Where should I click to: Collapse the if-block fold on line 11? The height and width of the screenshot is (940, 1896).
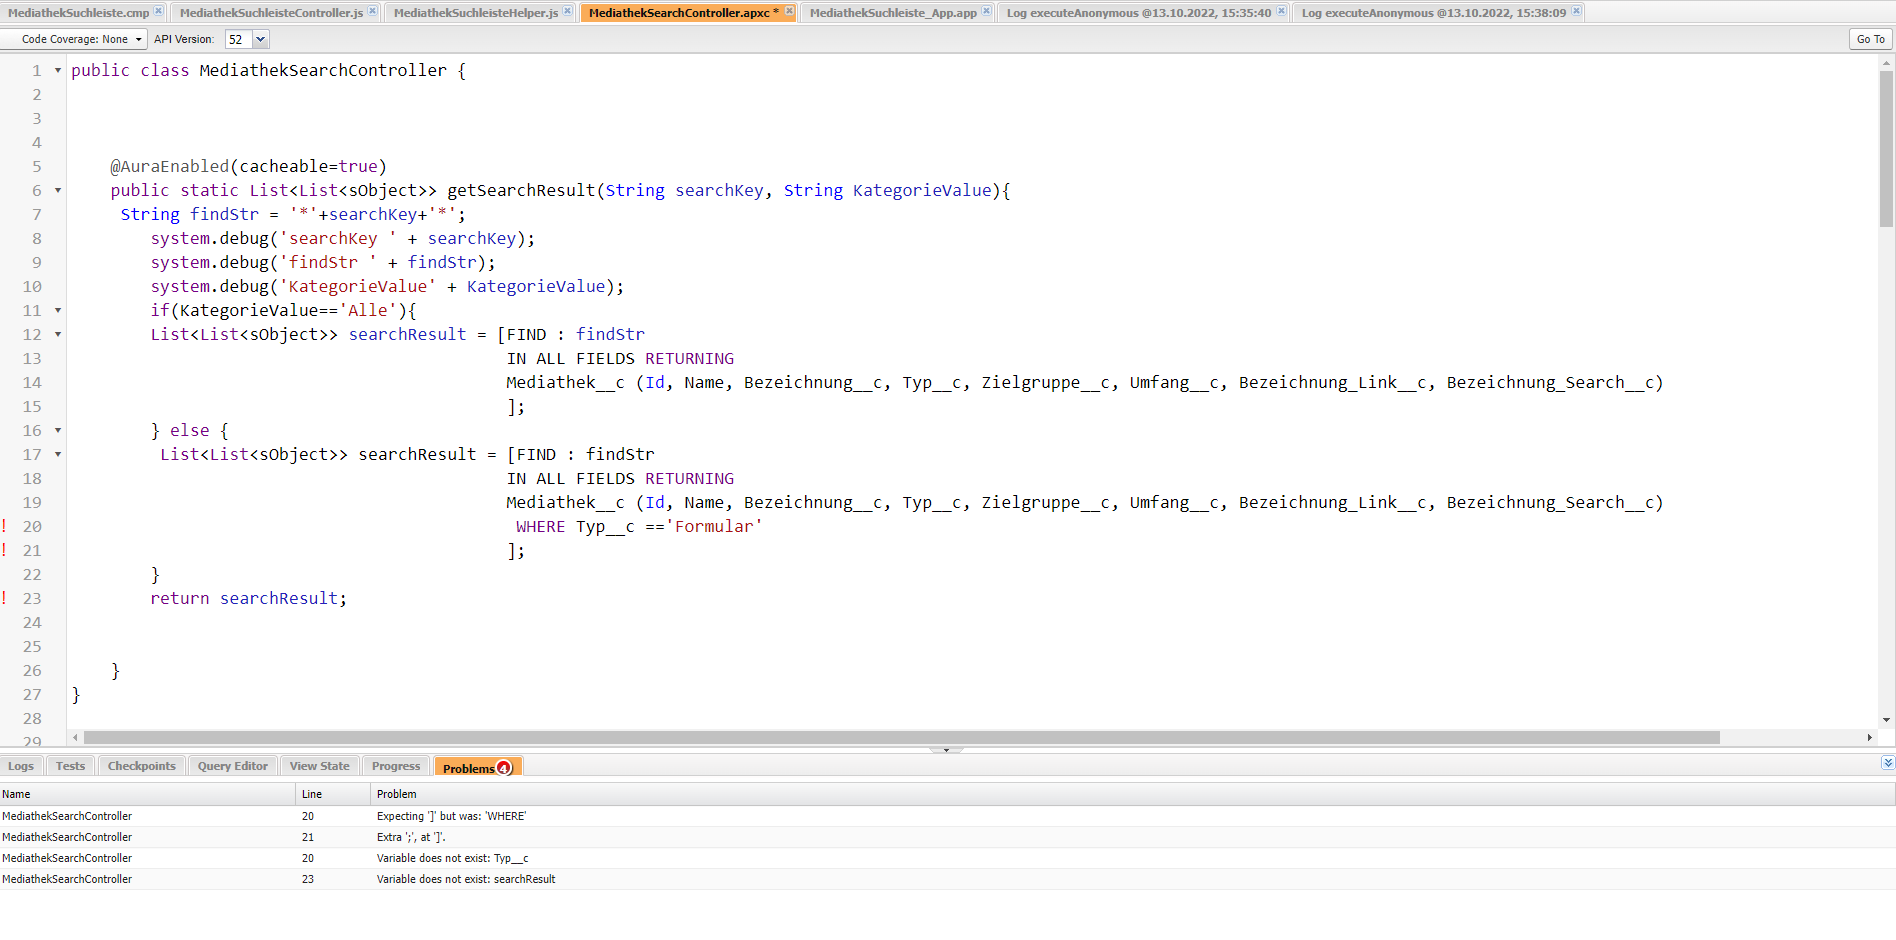[57, 310]
